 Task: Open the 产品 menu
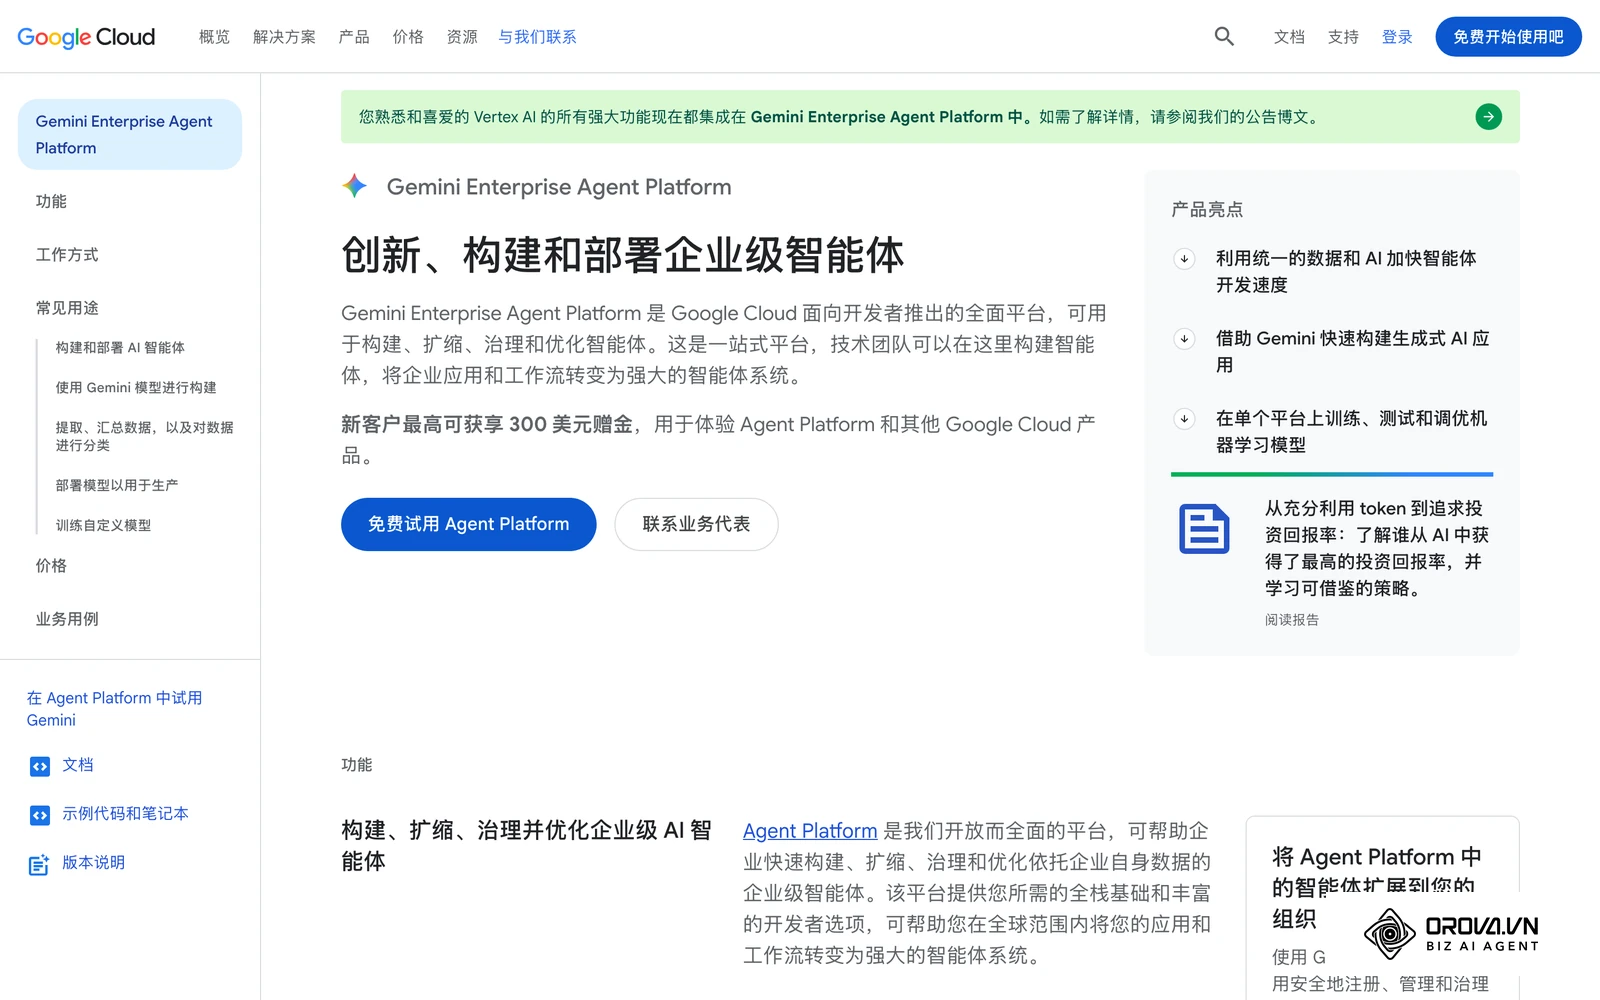tap(354, 37)
